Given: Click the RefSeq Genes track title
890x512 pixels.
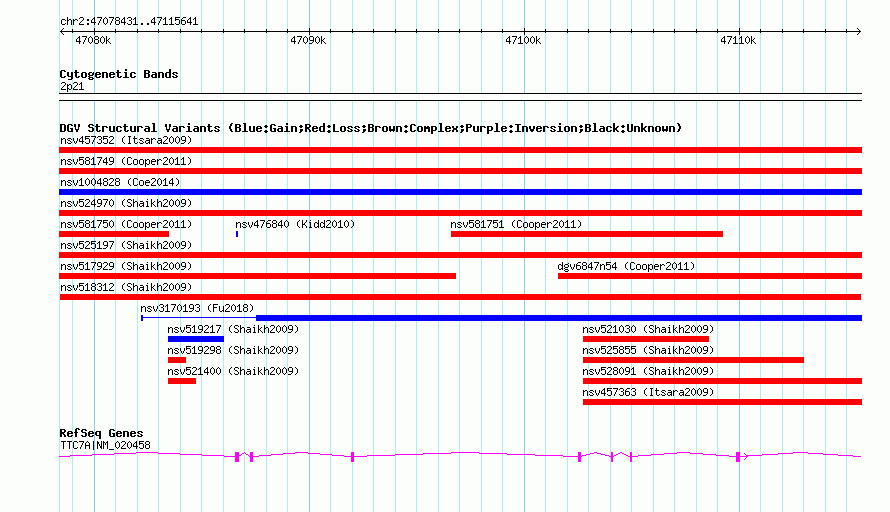Looking at the screenshot, I should point(101,433).
